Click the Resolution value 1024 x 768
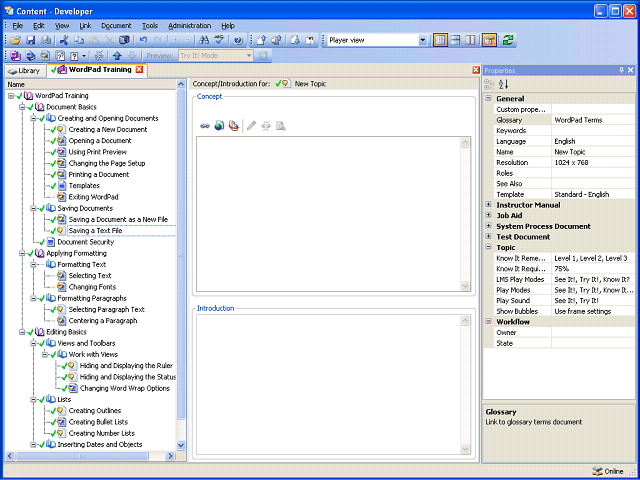Image resolution: width=640 pixels, height=480 pixels. (x=571, y=162)
